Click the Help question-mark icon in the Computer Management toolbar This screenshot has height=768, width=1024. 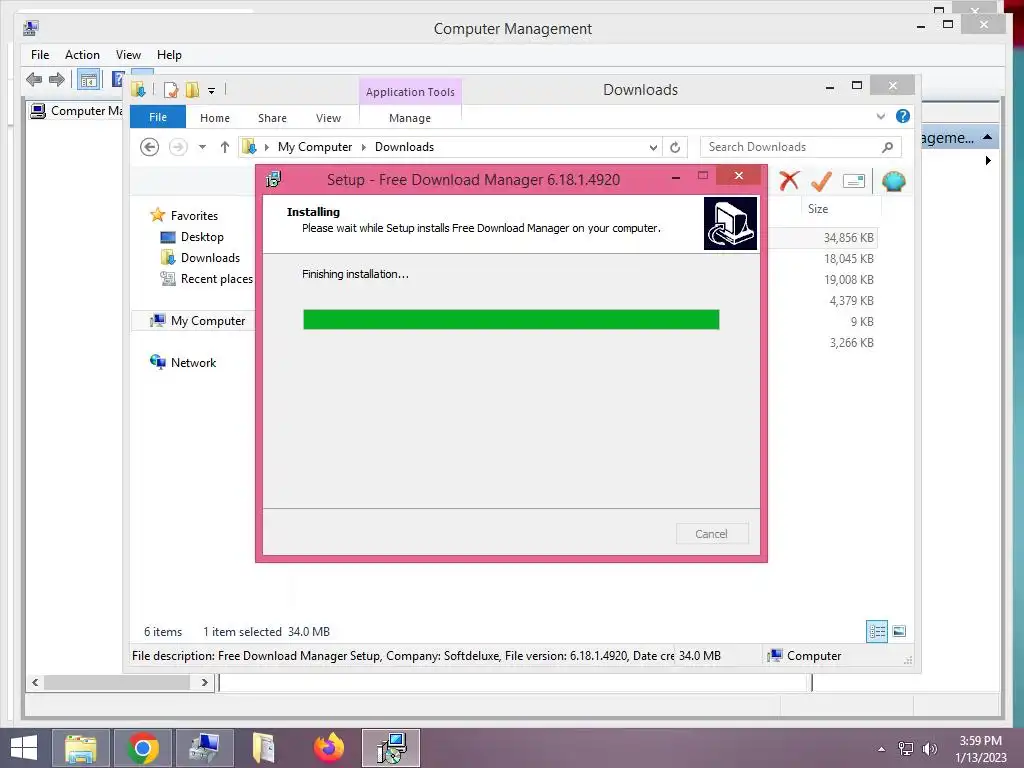click(118, 80)
